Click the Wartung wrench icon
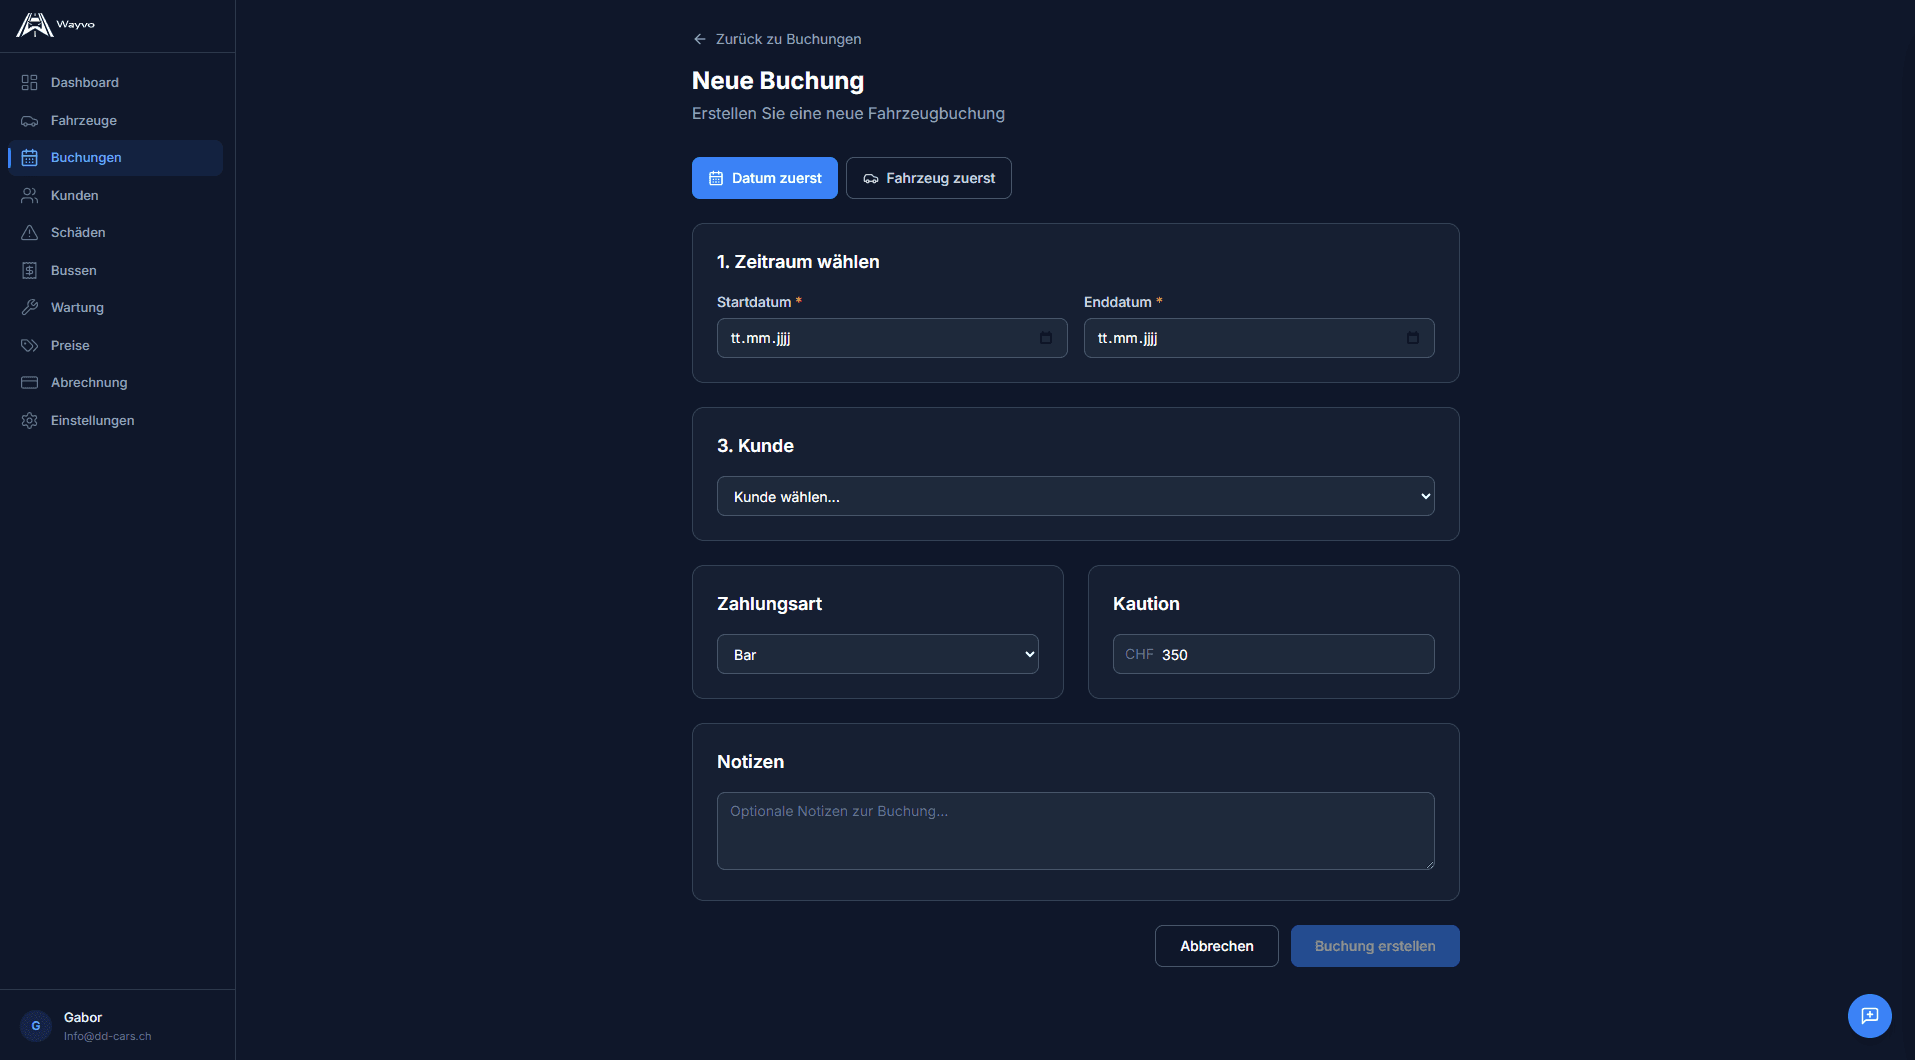 pyautogui.click(x=30, y=307)
